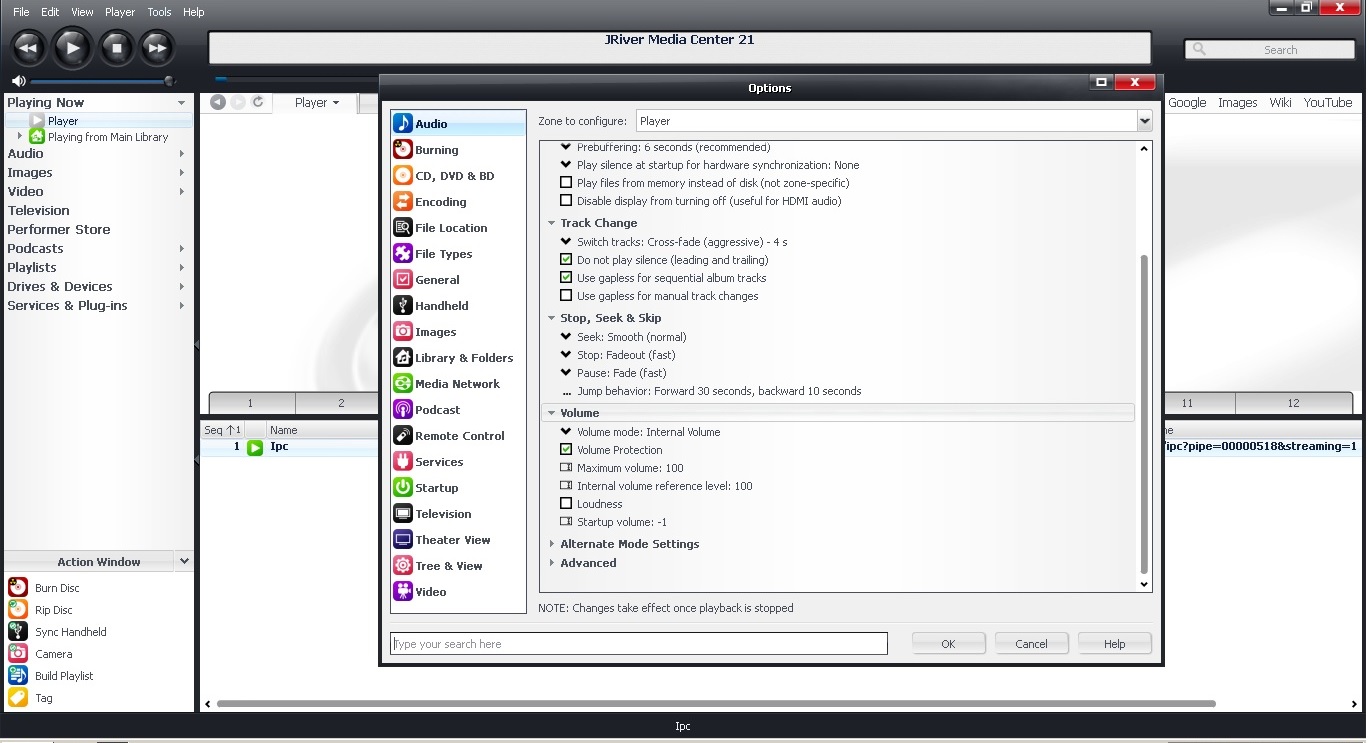The width and height of the screenshot is (1369, 743).
Task: Open Tree & View options category
Action: click(x=458, y=566)
